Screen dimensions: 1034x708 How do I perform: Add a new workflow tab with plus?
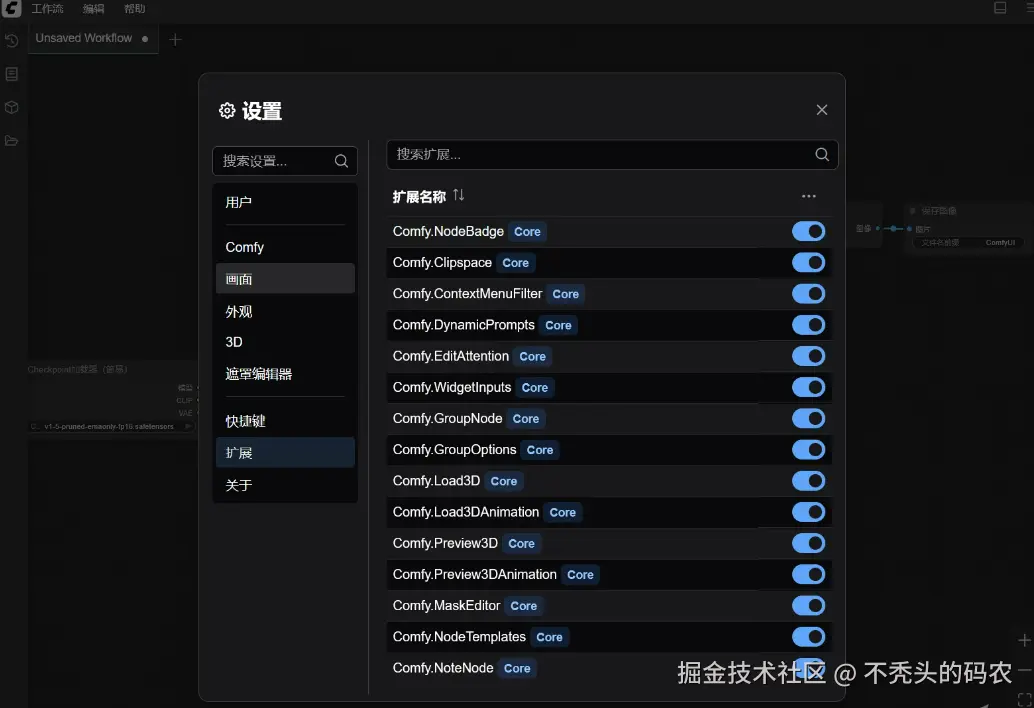[x=175, y=40]
